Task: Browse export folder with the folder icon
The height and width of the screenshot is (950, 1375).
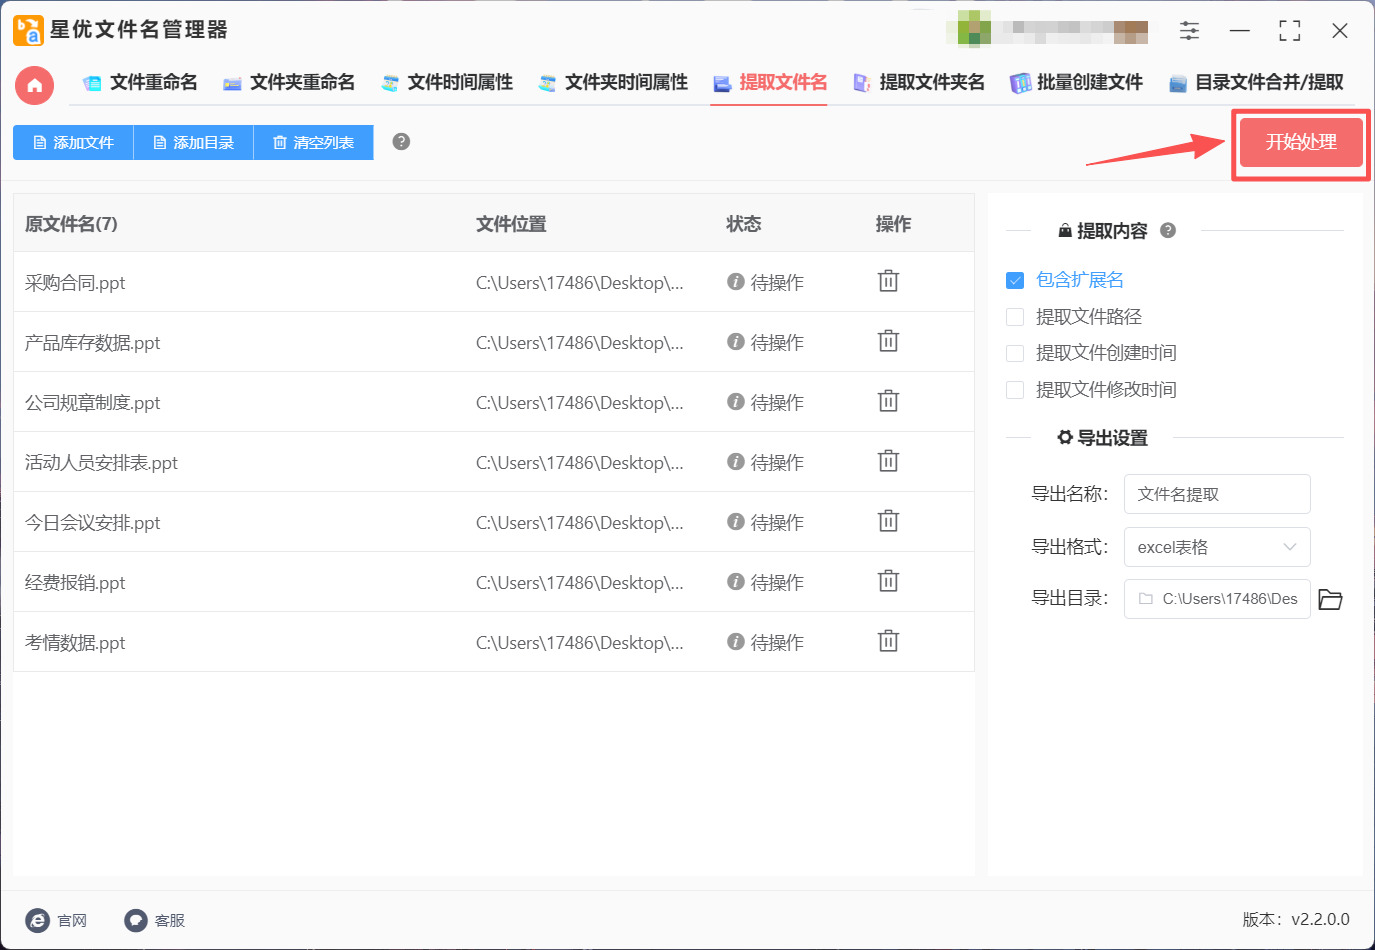Action: (1330, 599)
